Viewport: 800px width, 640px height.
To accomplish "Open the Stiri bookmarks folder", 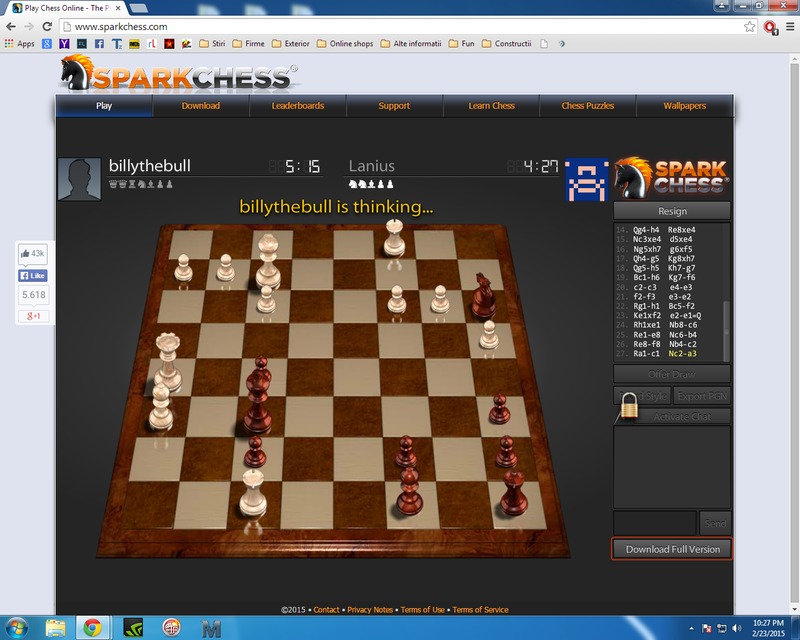I will (212, 44).
